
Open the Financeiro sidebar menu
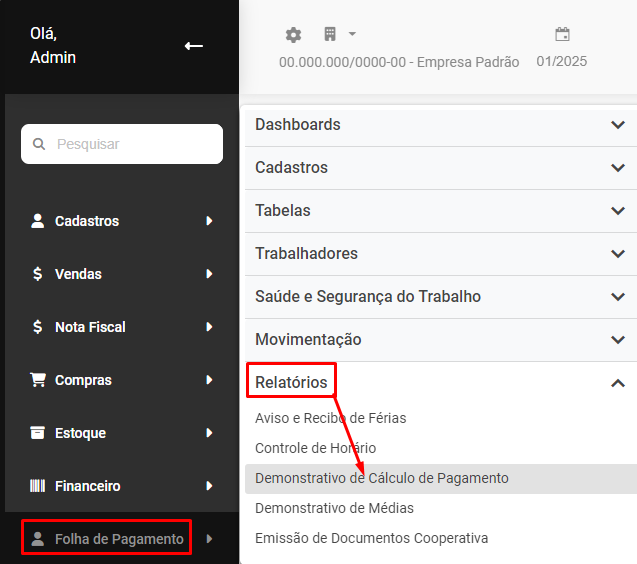pos(88,486)
